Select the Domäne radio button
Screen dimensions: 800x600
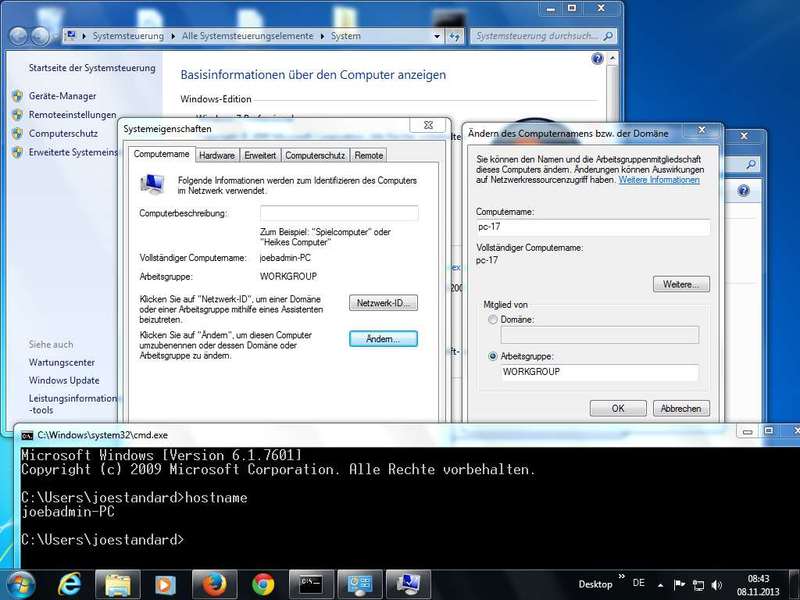tap(491, 319)
